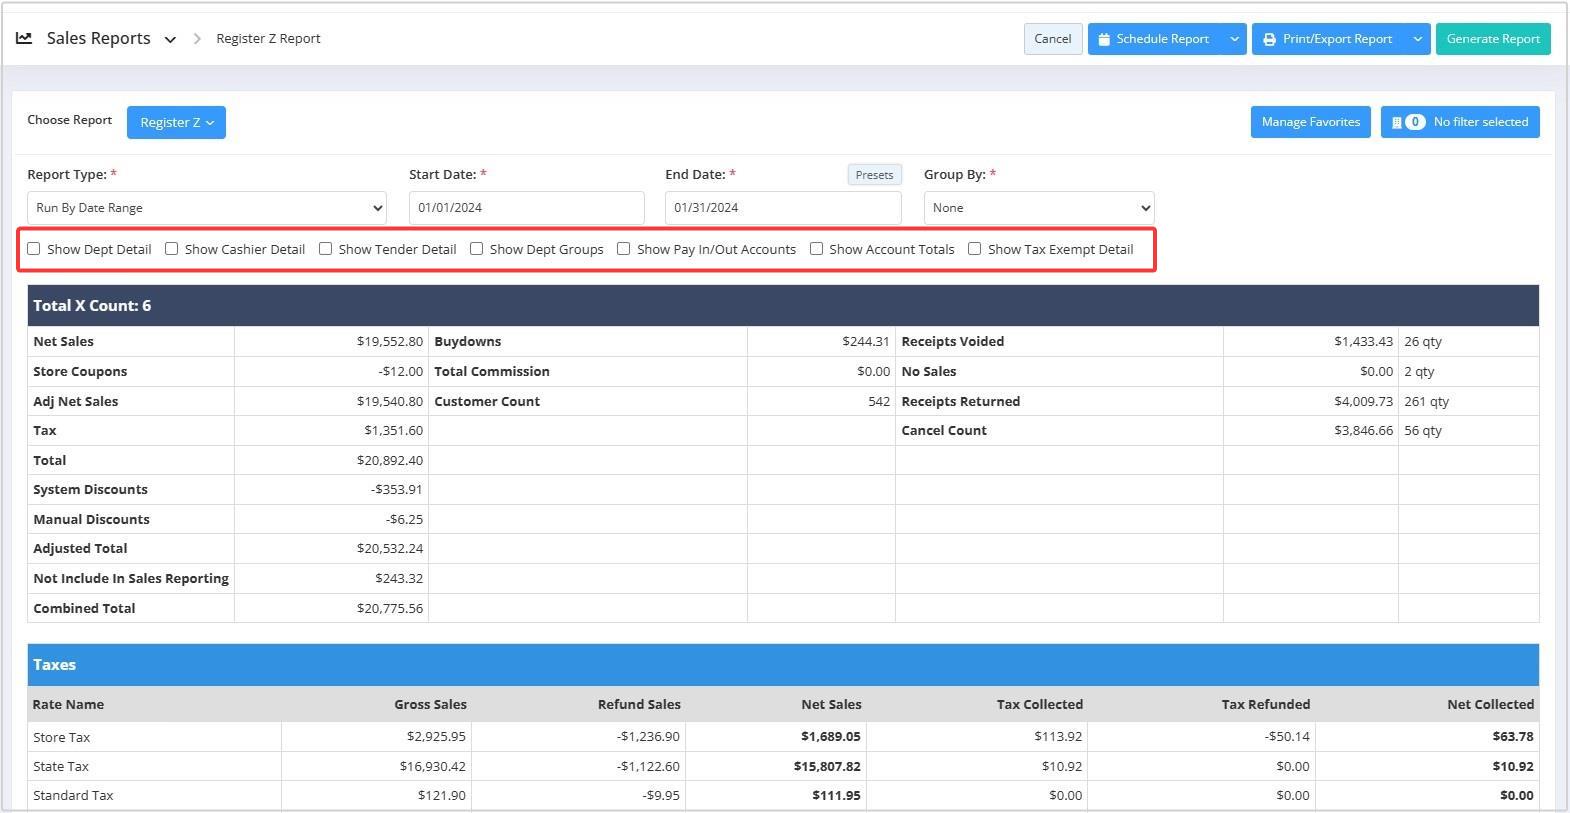1570x813 pixels.
Task: Click the Cancel button
Action: click(x=1052, y=39)
